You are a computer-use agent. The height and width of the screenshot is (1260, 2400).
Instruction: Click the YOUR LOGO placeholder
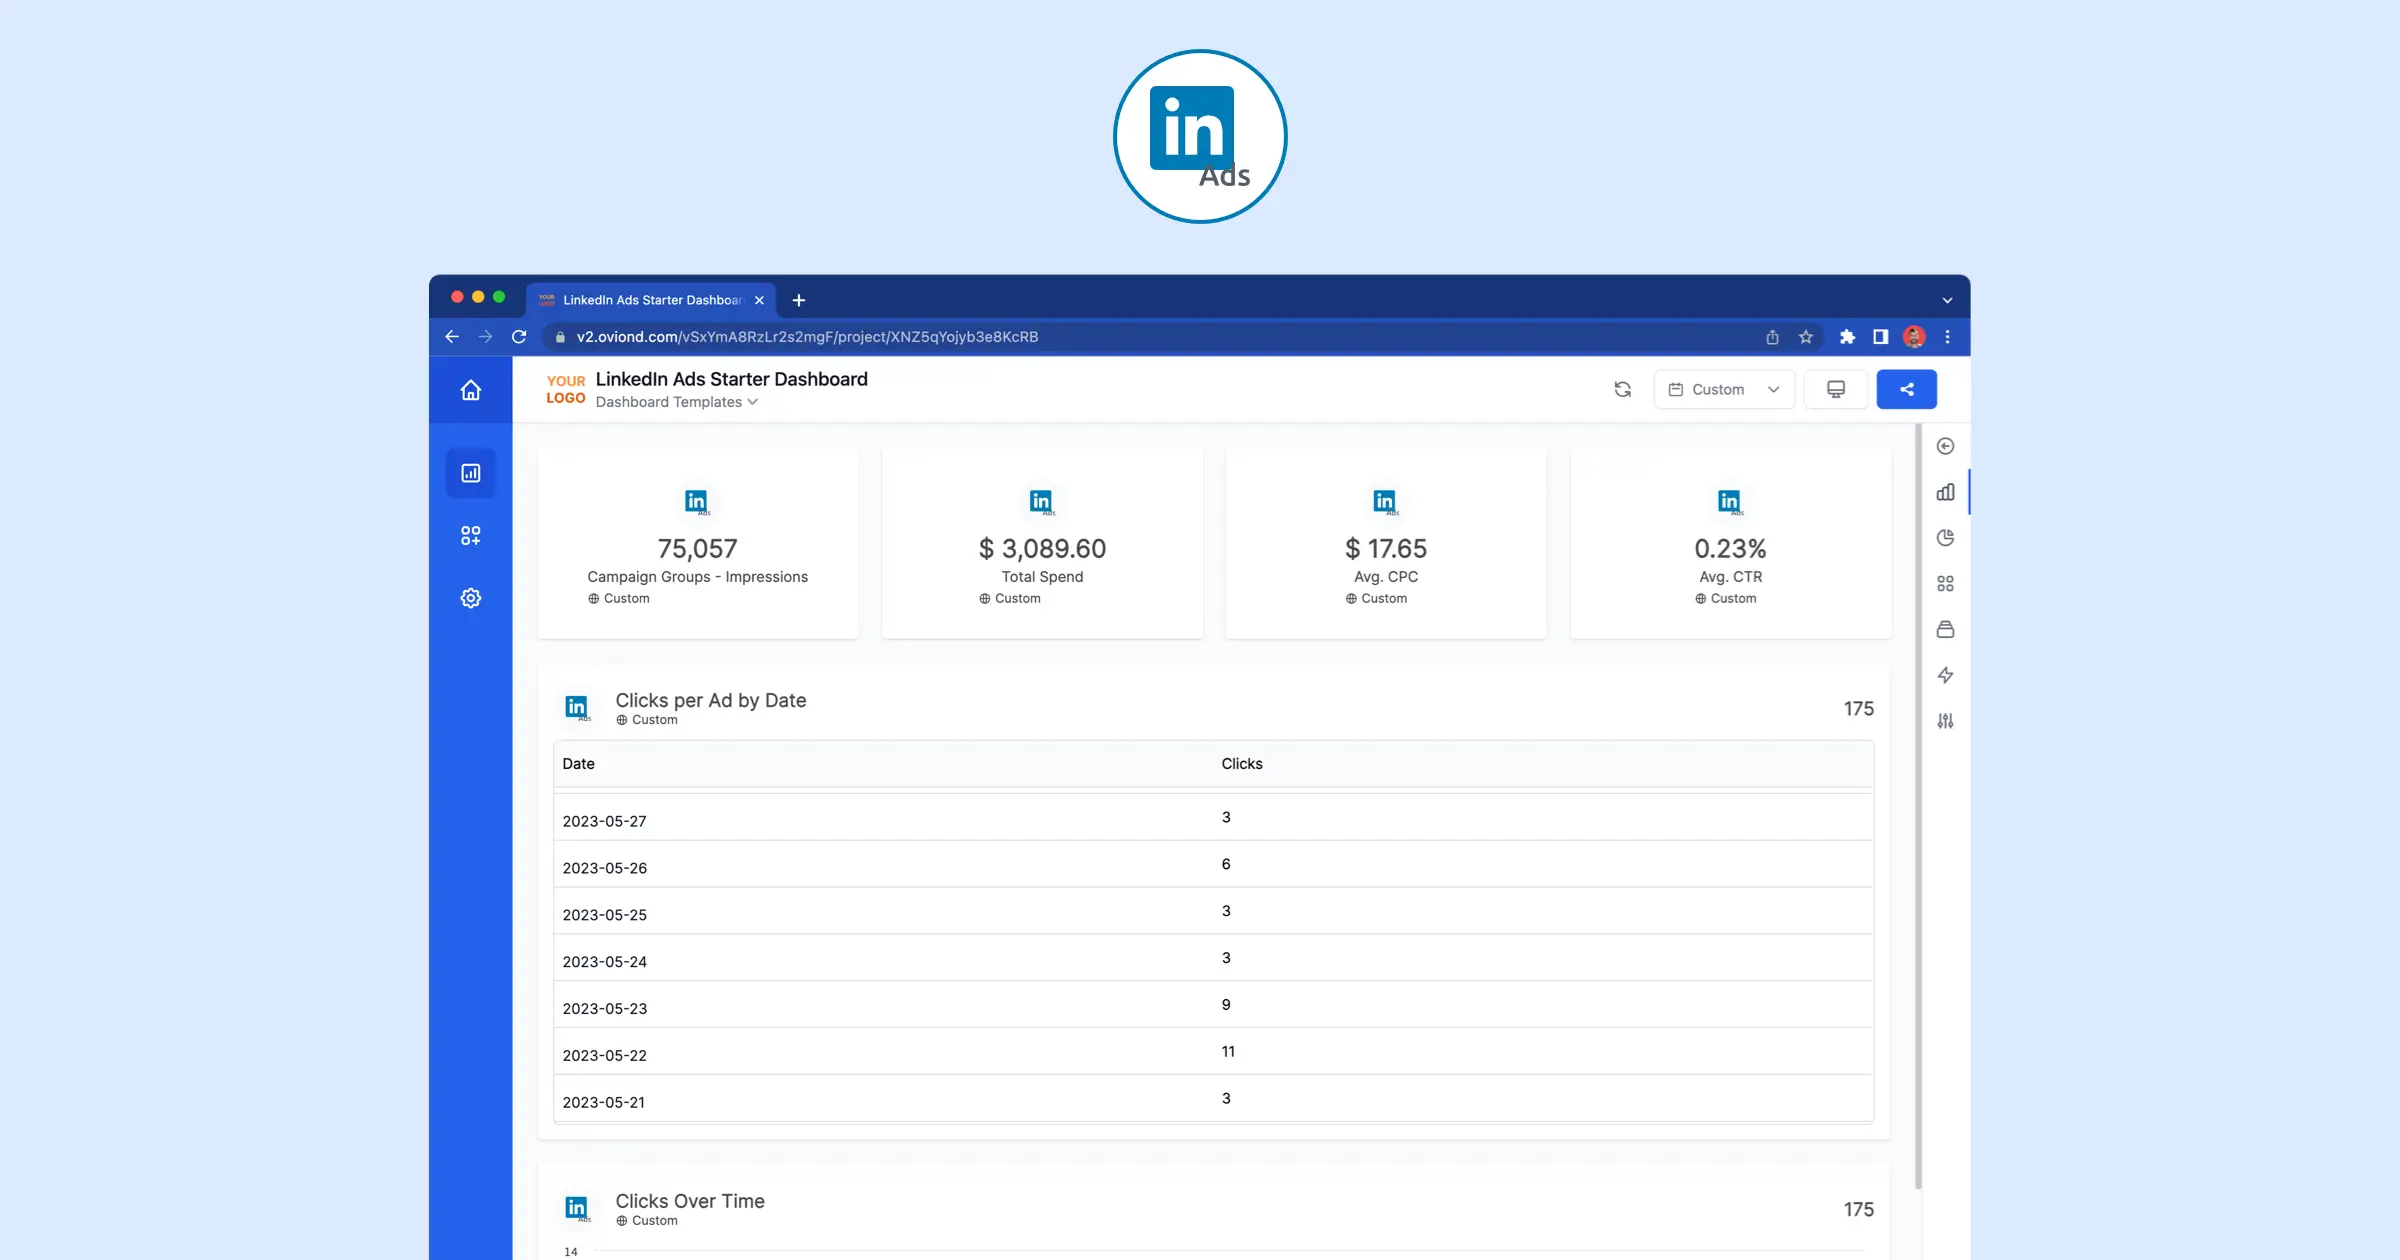click(x=566, y=389)
